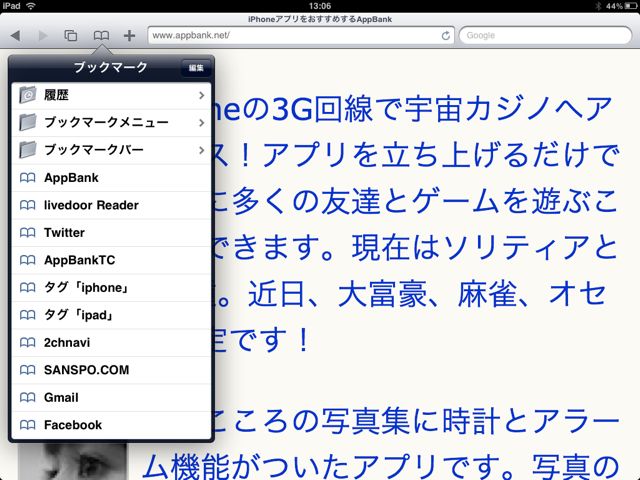Viewport: 640px width, 480px height.
Task: Open the 履歴 history folder
Action: tap(111, 96)
